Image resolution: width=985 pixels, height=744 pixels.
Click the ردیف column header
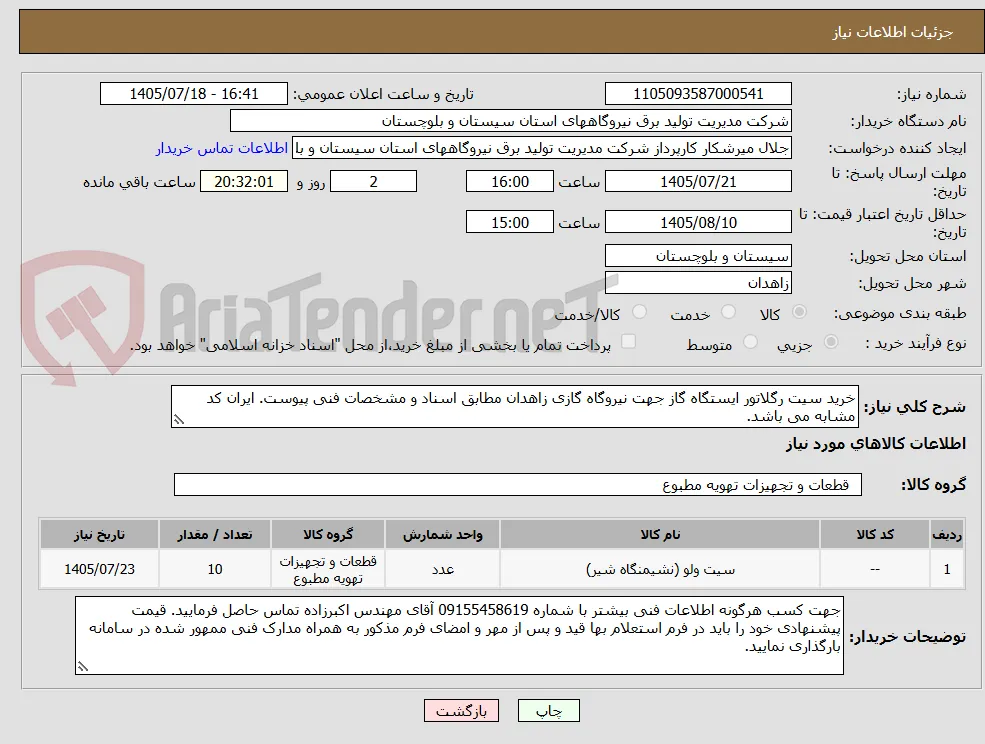click(x=947, y=535)
